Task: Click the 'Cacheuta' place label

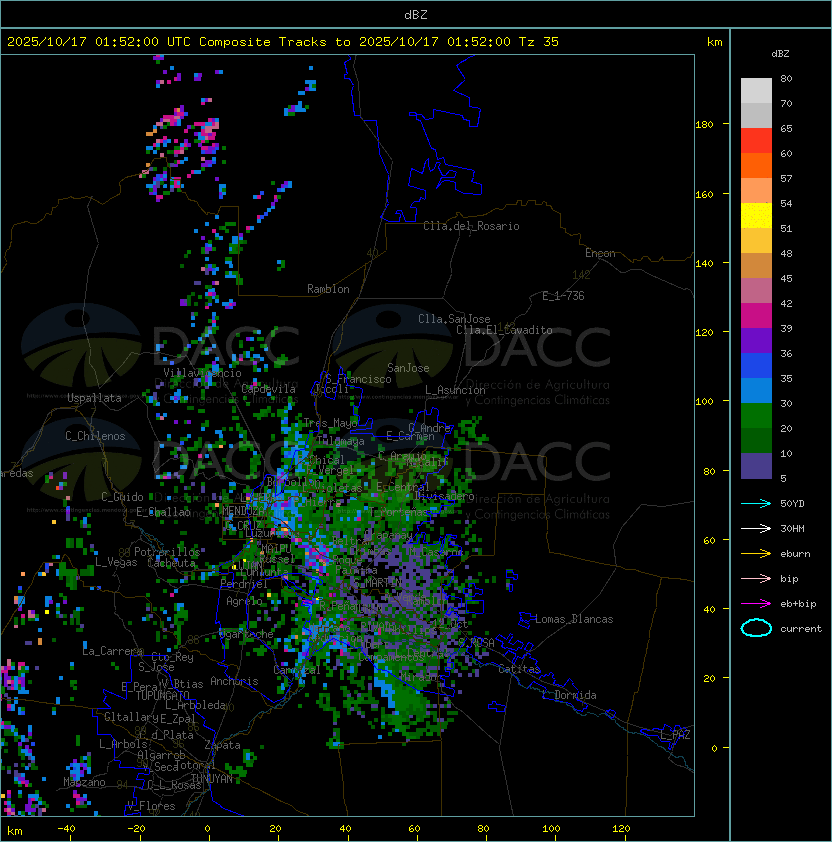Action: pyautogui.click(x=171, y=563)
